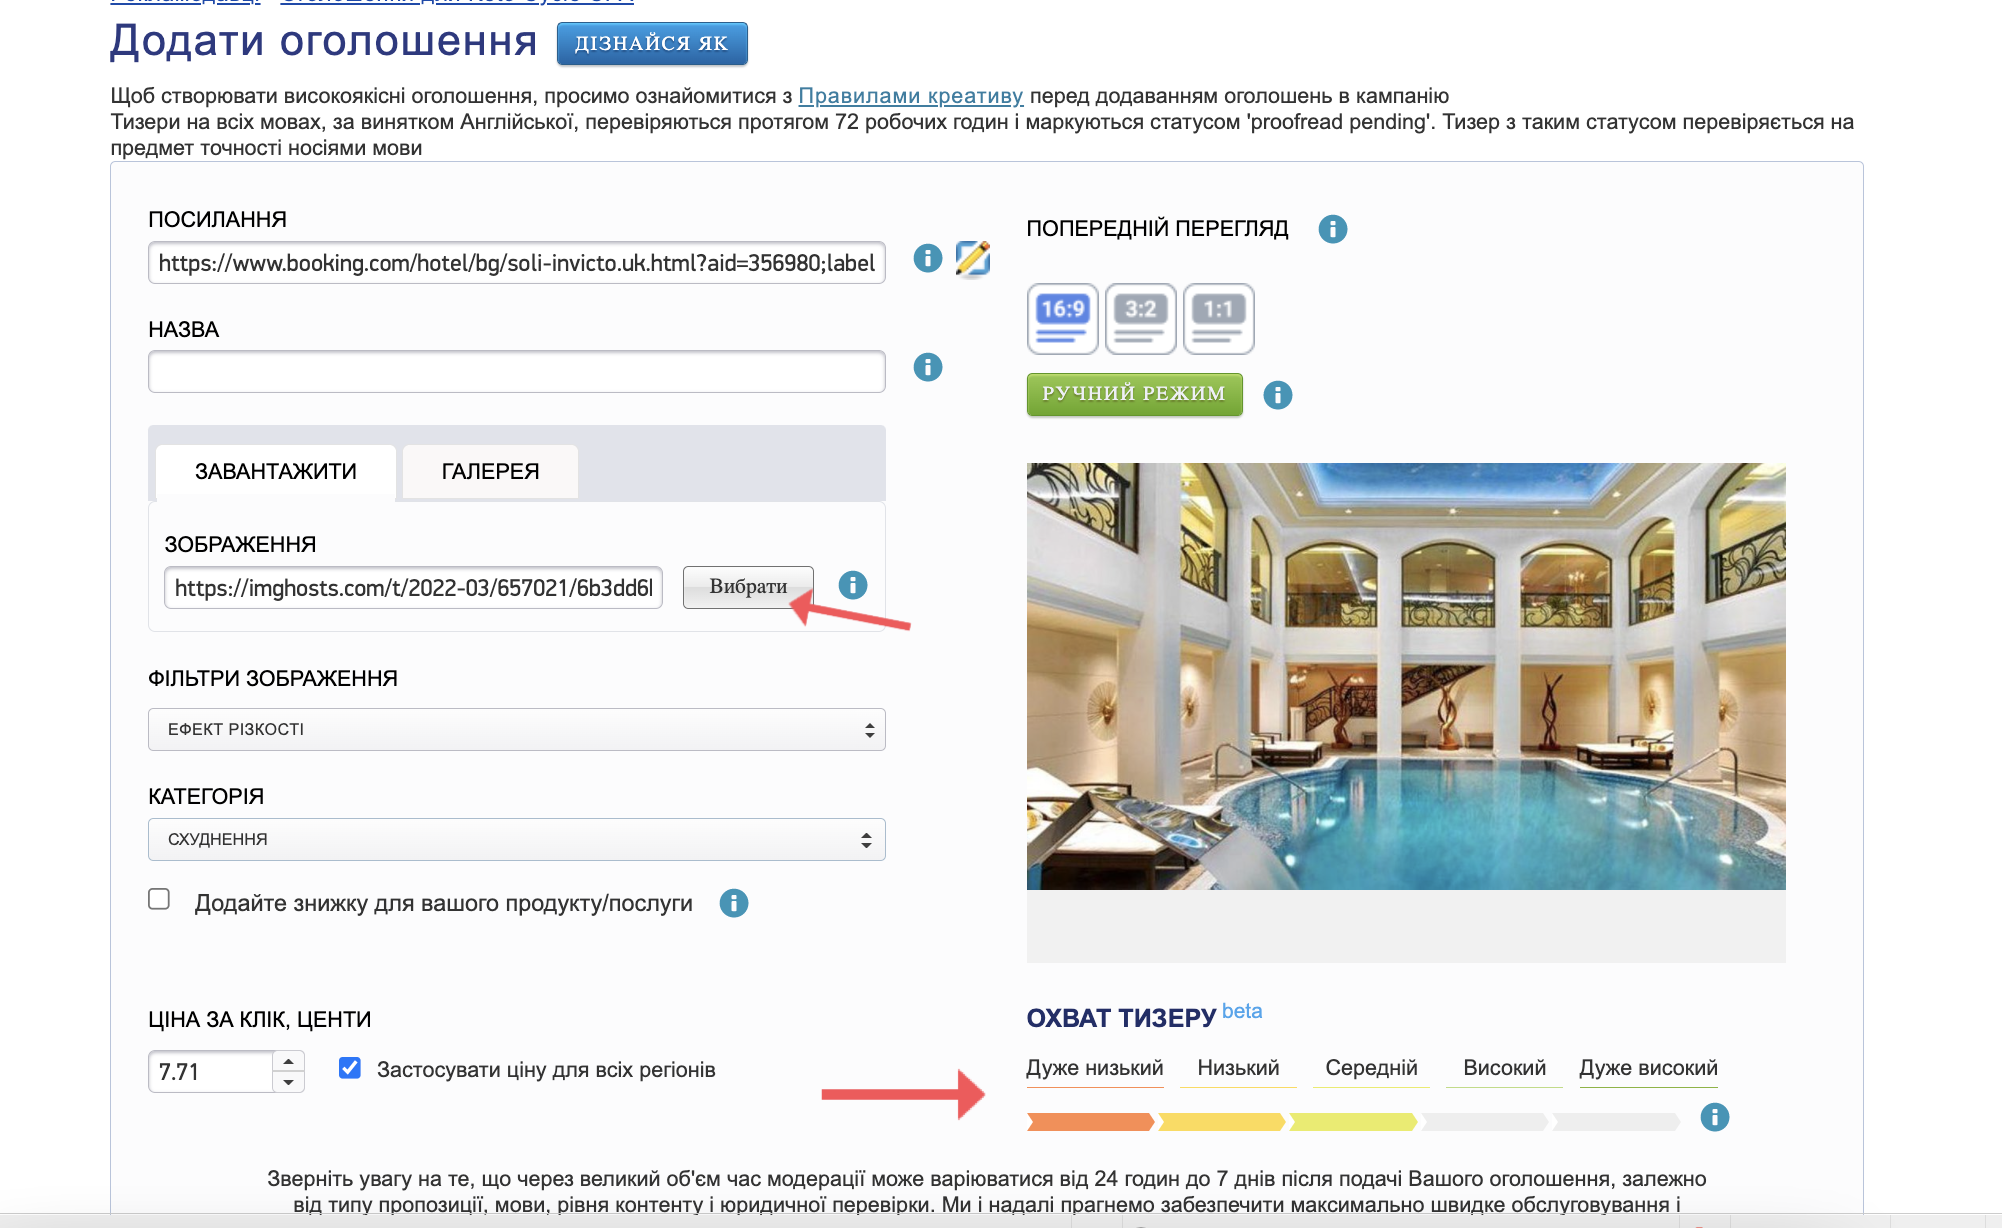The width and height of the screenshot is (2002, 1228).
Task: Click the info icon next to РУЧНИЙ РЕЖИМ
Action: pos(1277,395)
